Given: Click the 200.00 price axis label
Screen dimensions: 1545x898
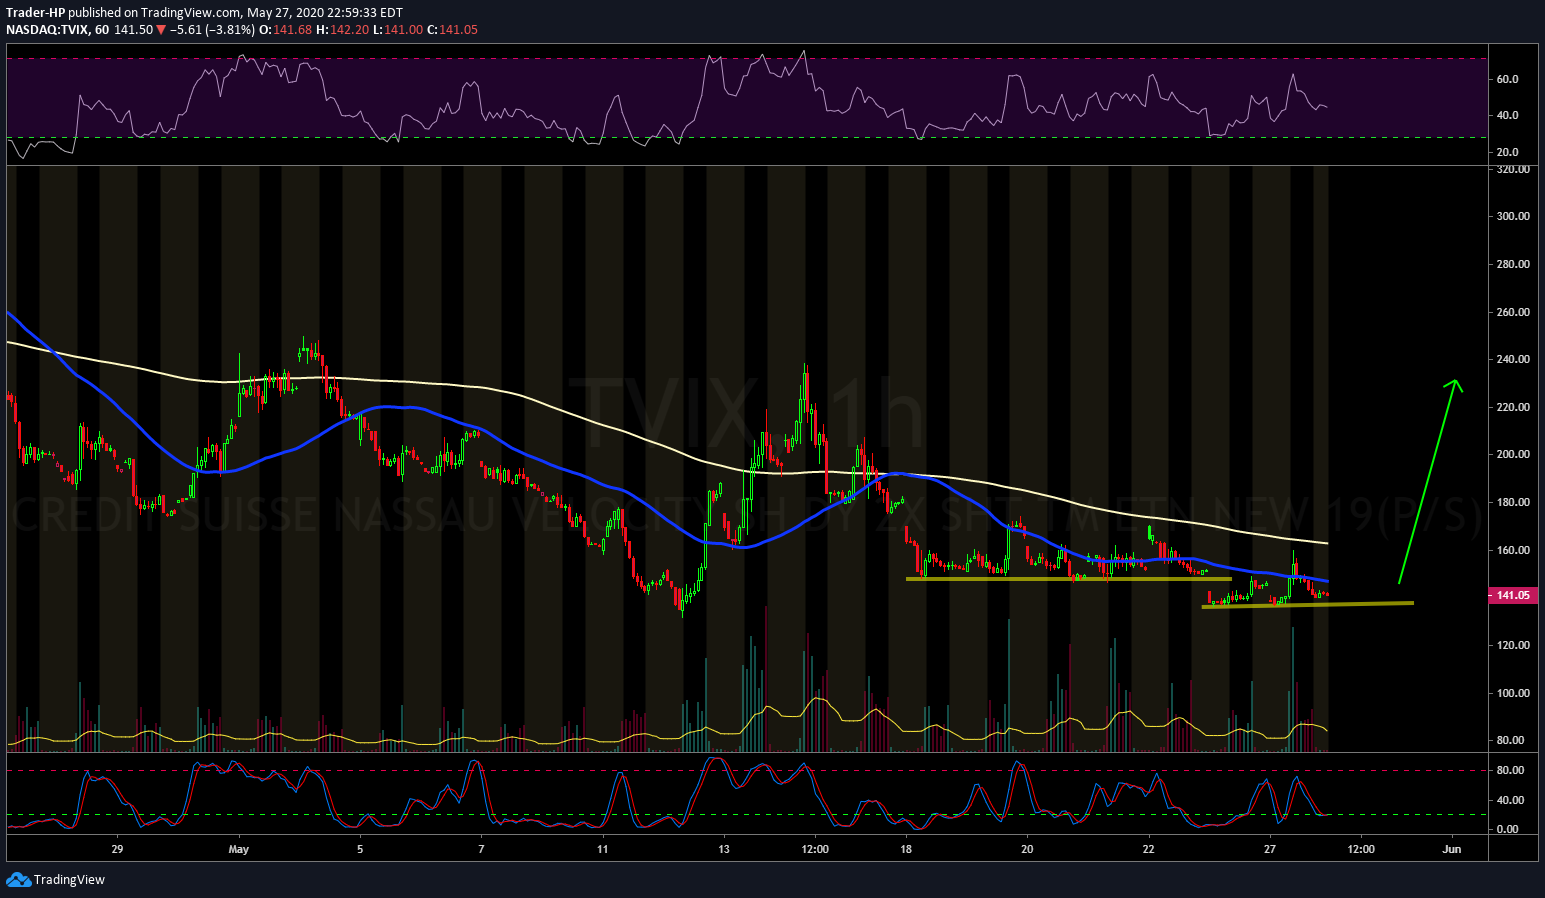Looking at the screenshot, I should pyautogui.click(x=1513, y=454).
